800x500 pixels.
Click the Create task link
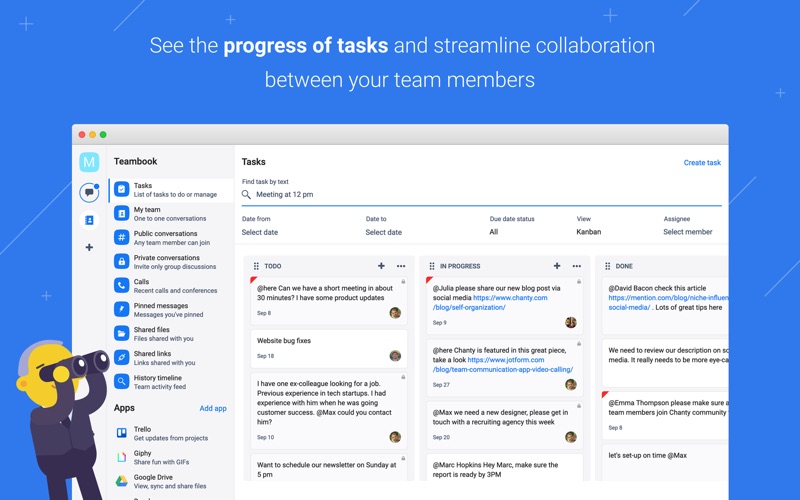[x=702, y=163]
